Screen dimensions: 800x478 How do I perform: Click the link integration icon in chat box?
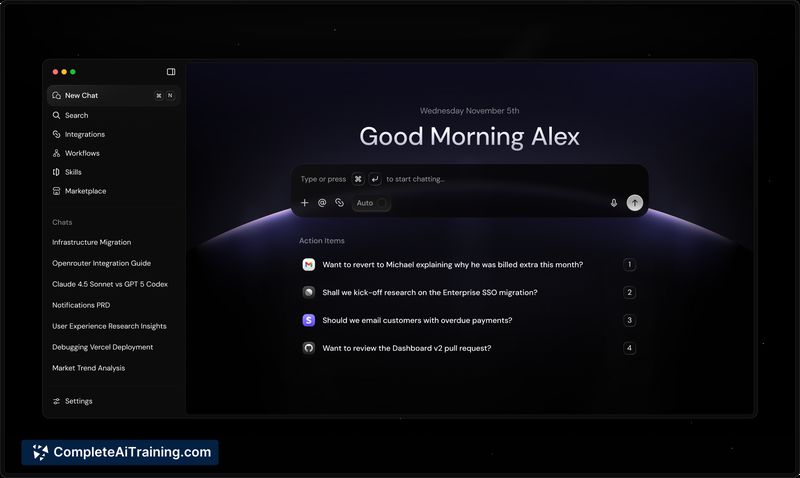[x=339, y=203]
